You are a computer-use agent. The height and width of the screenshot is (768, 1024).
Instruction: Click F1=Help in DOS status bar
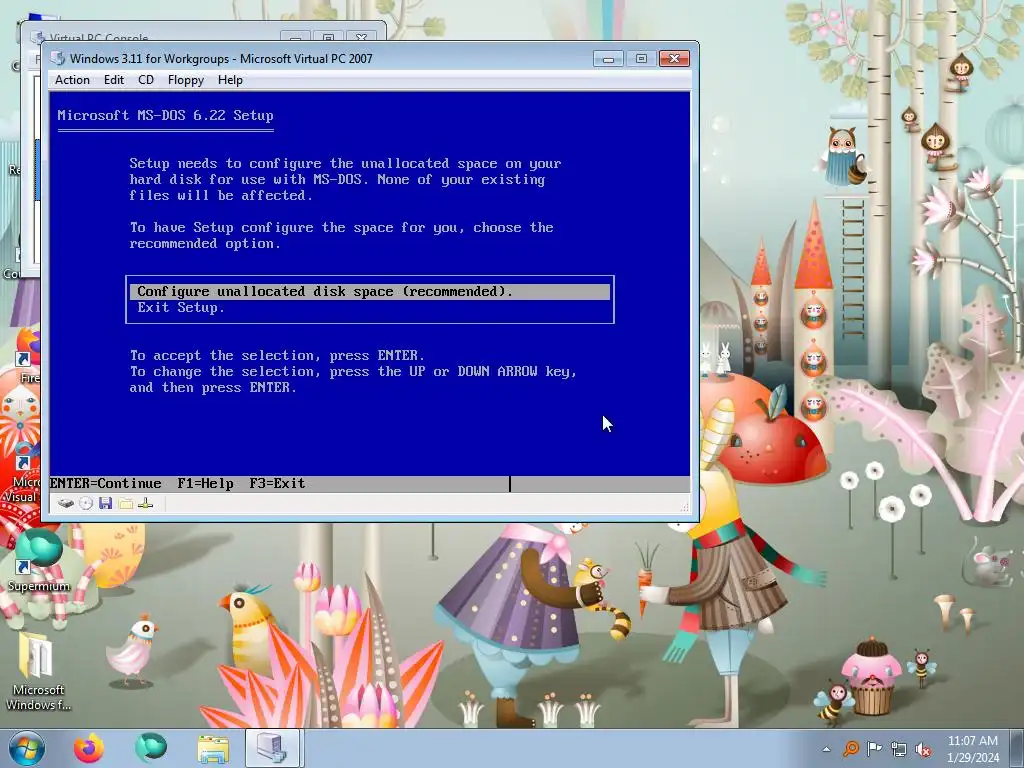tap(205, 483)
